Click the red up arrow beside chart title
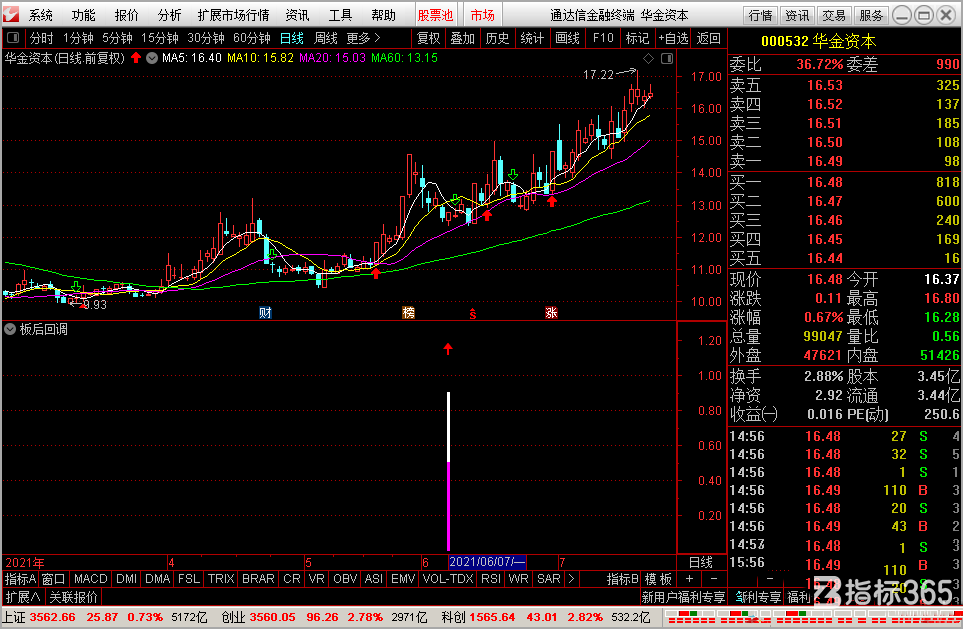 pos(136,58)
